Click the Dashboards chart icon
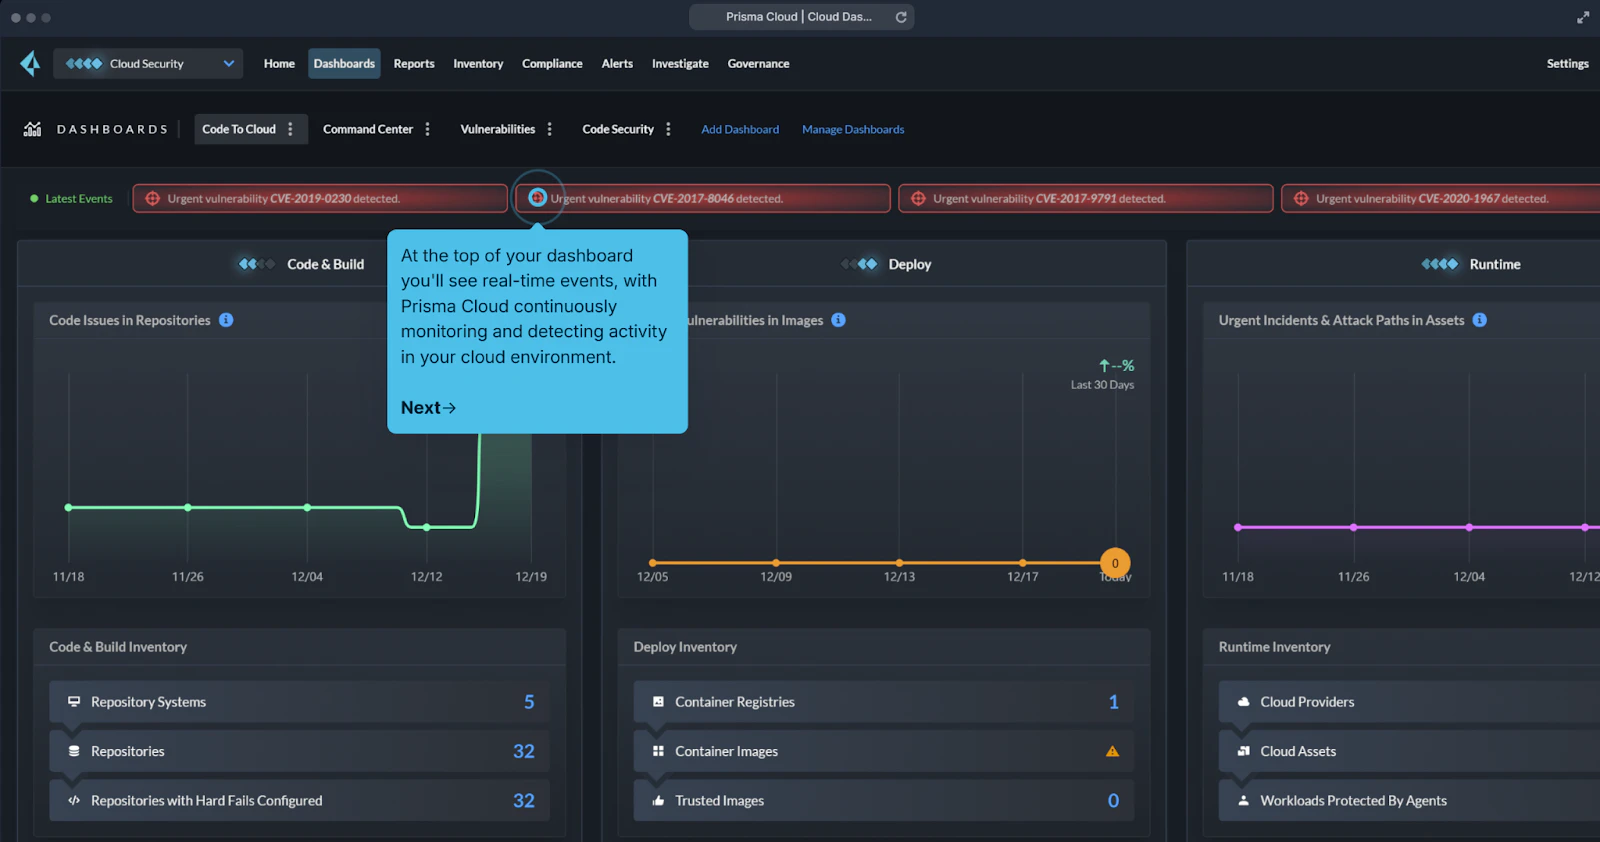Image resolution: width=1600 pixels, height=842 pixels. pos(32,129)
